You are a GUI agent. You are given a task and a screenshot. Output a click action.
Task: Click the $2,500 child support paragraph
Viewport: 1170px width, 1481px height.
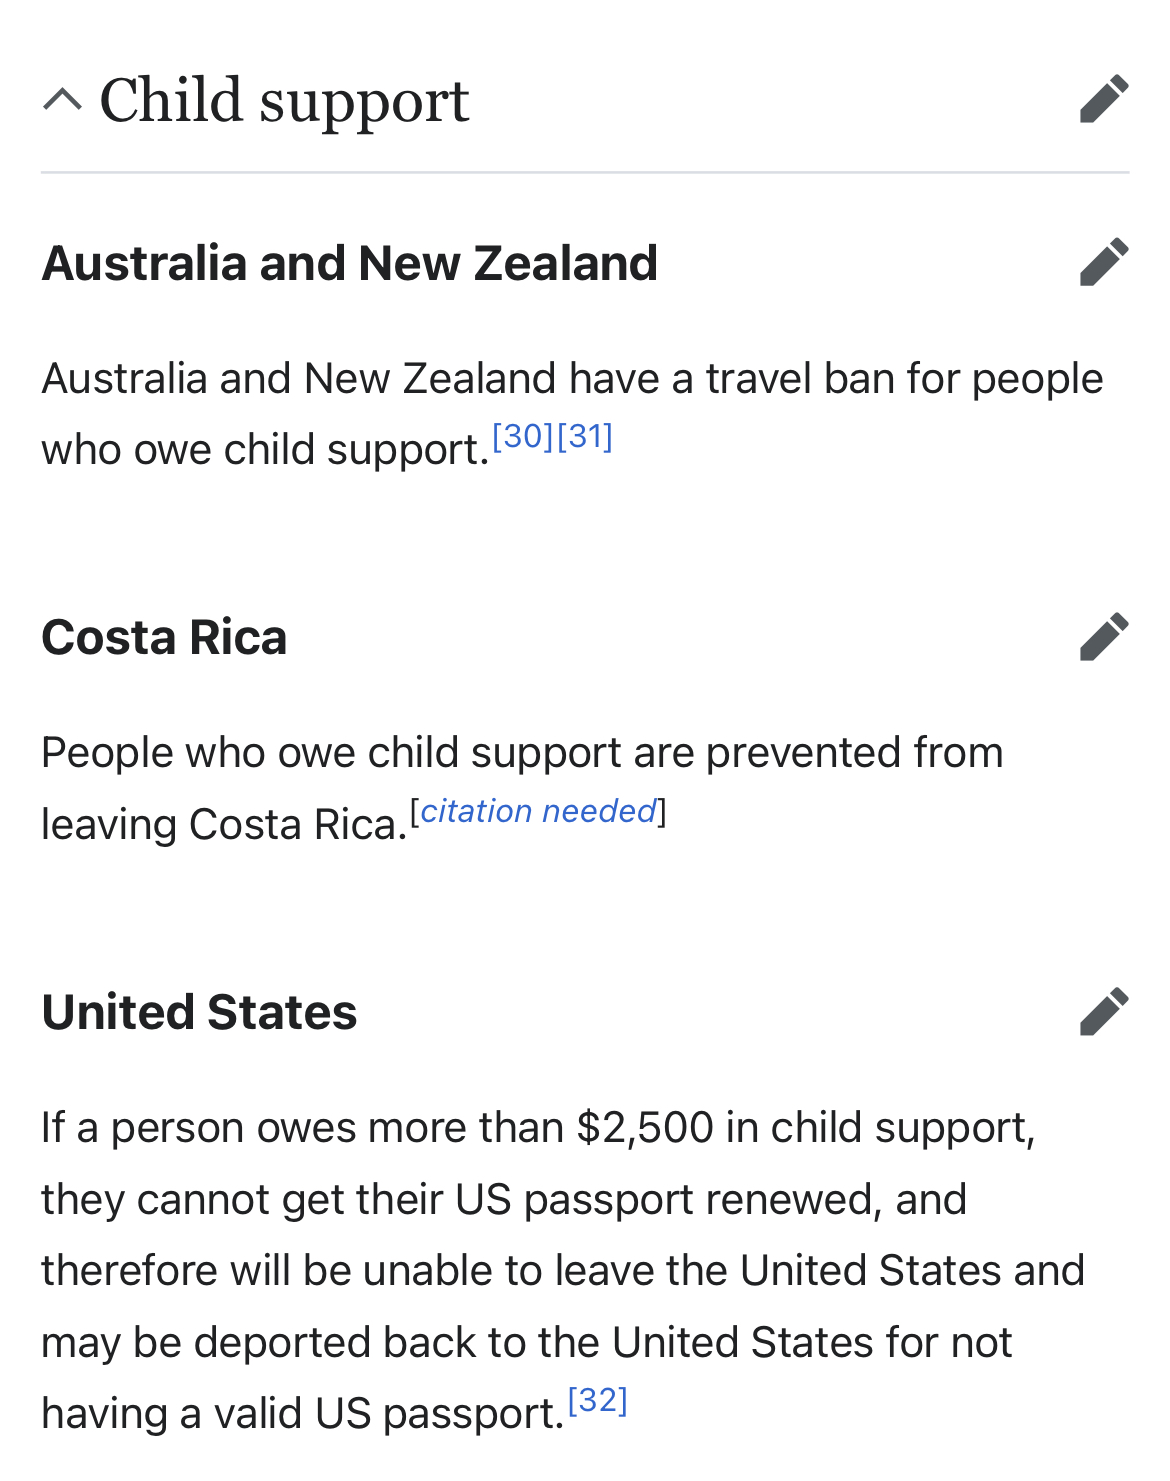(x=563, y=1270)
